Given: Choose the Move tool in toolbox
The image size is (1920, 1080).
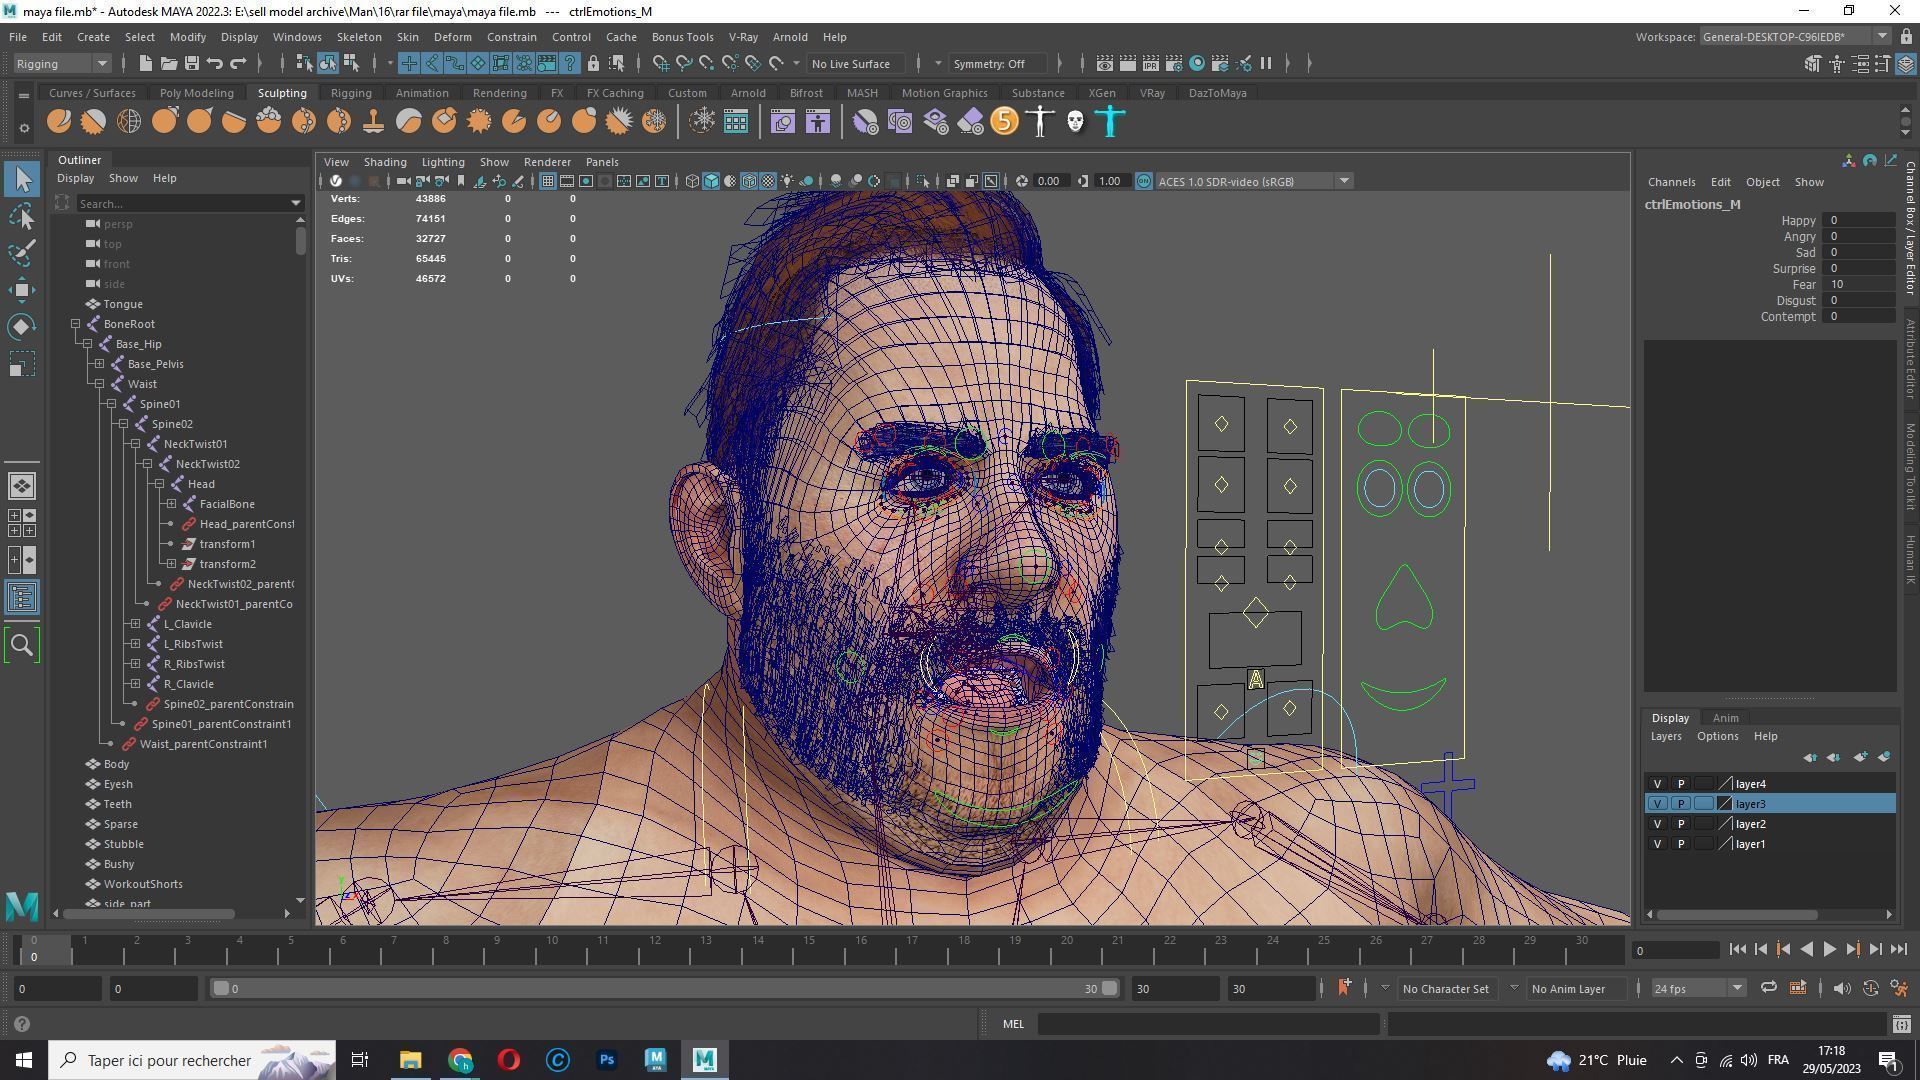Looking at the screenshot, I should pos(22,290).
